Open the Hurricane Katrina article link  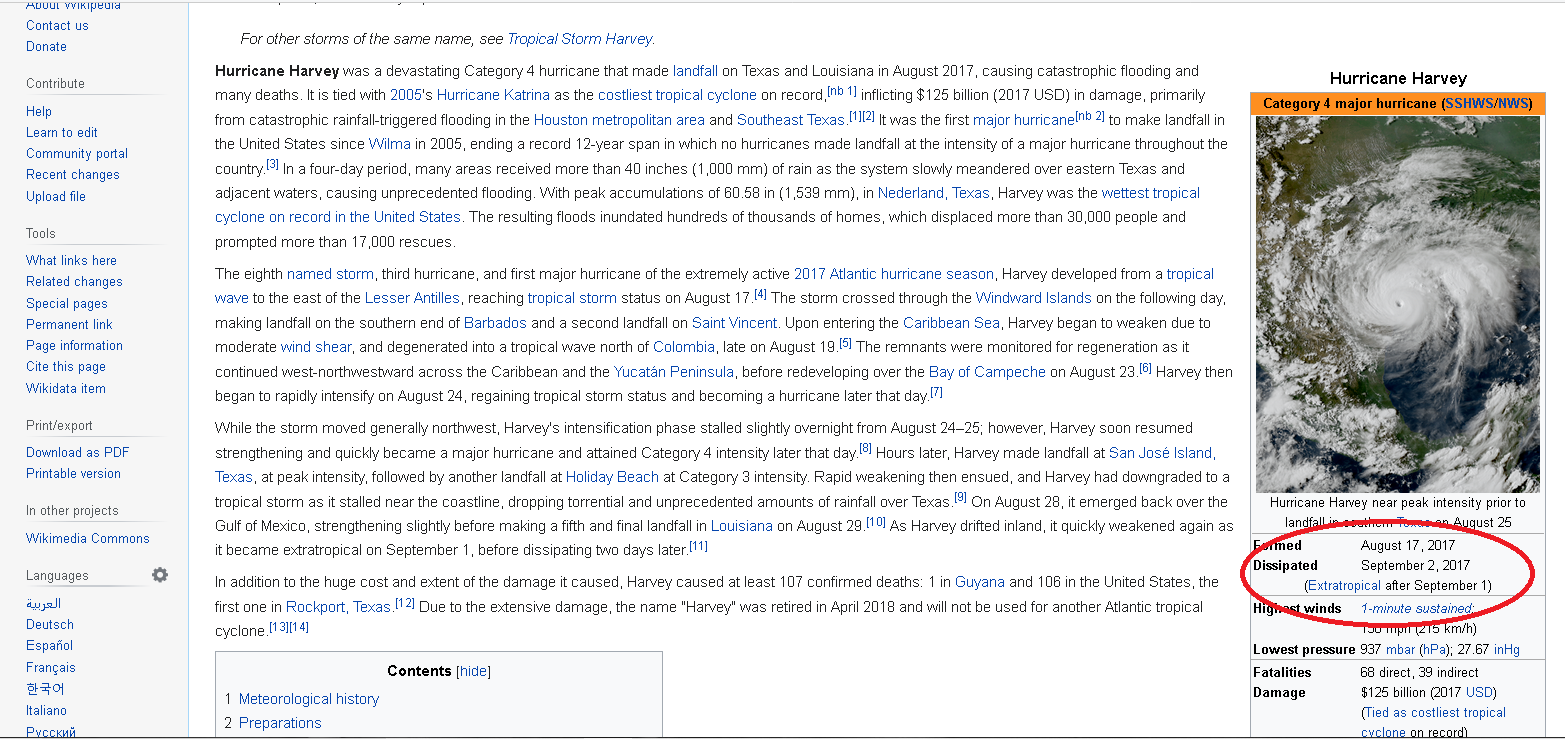tap(493, 95)
